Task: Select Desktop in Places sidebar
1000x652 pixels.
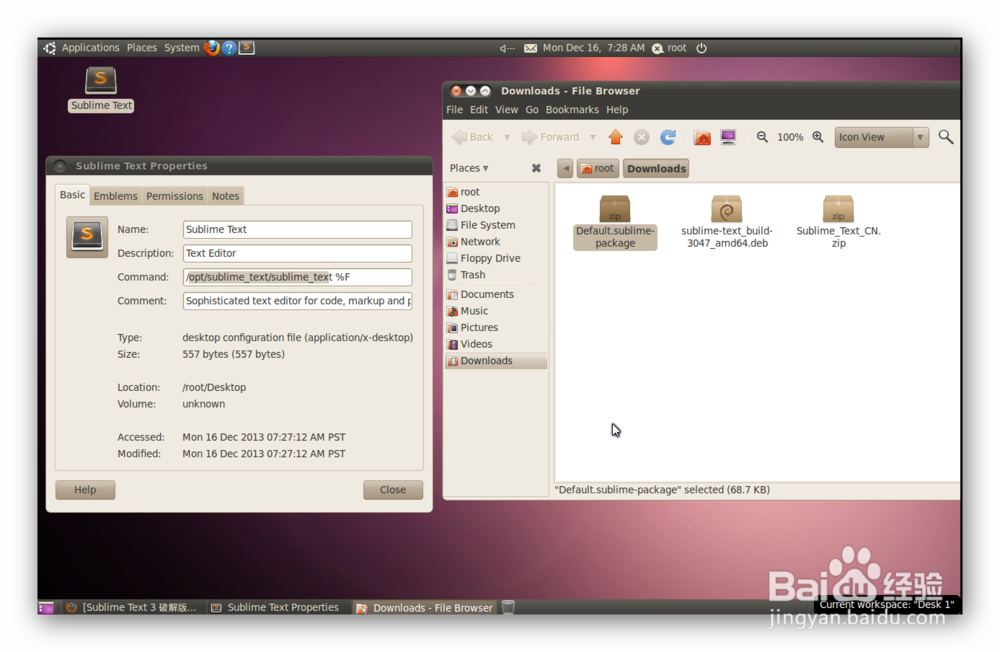Action: pyautogui.click(x=496, y=209)
